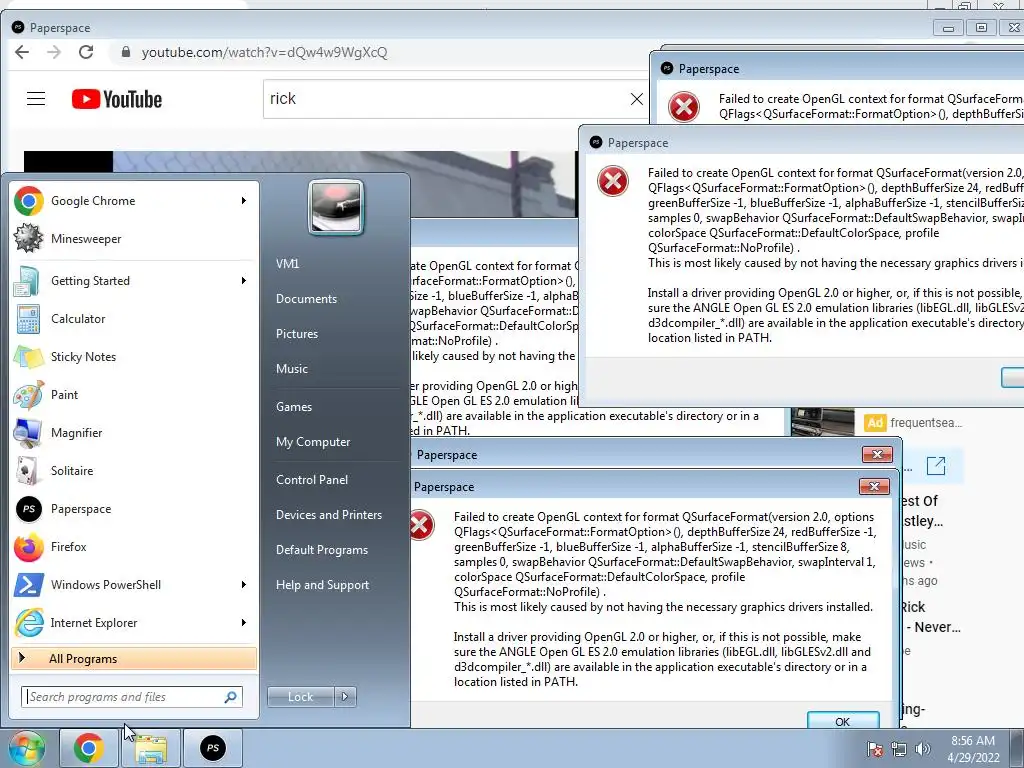The width and height of the screenshot is (1024, 768).
Task: Click the network tray icon
Action: 899,750
